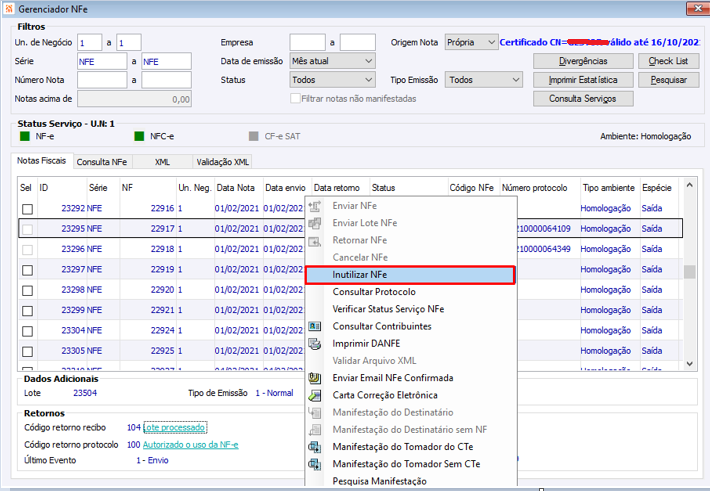The width and height of the screenshot is (710, 491).
Task: Select the checkbox for note 23299
Action: [28, 310]
